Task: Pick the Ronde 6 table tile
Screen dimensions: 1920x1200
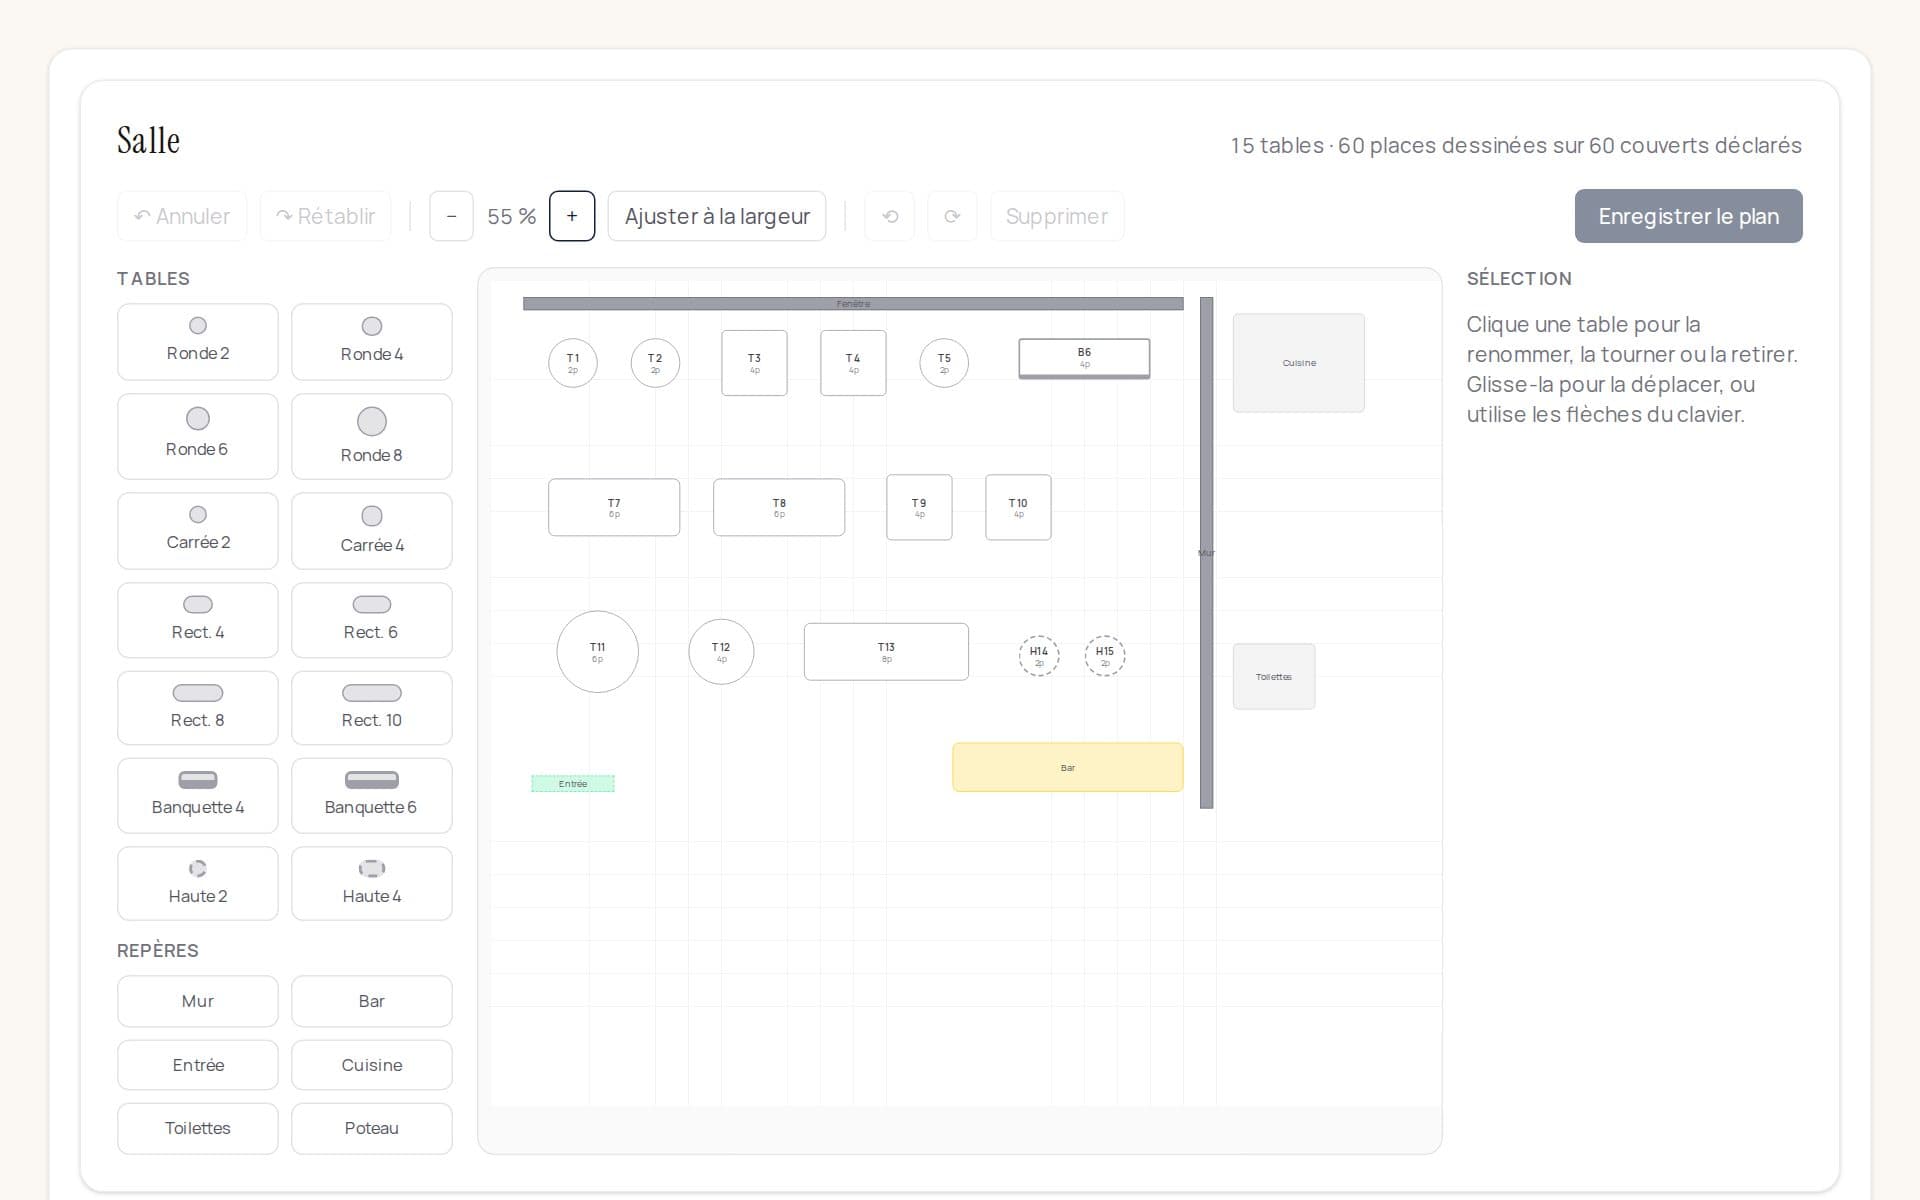Action: 198,436
